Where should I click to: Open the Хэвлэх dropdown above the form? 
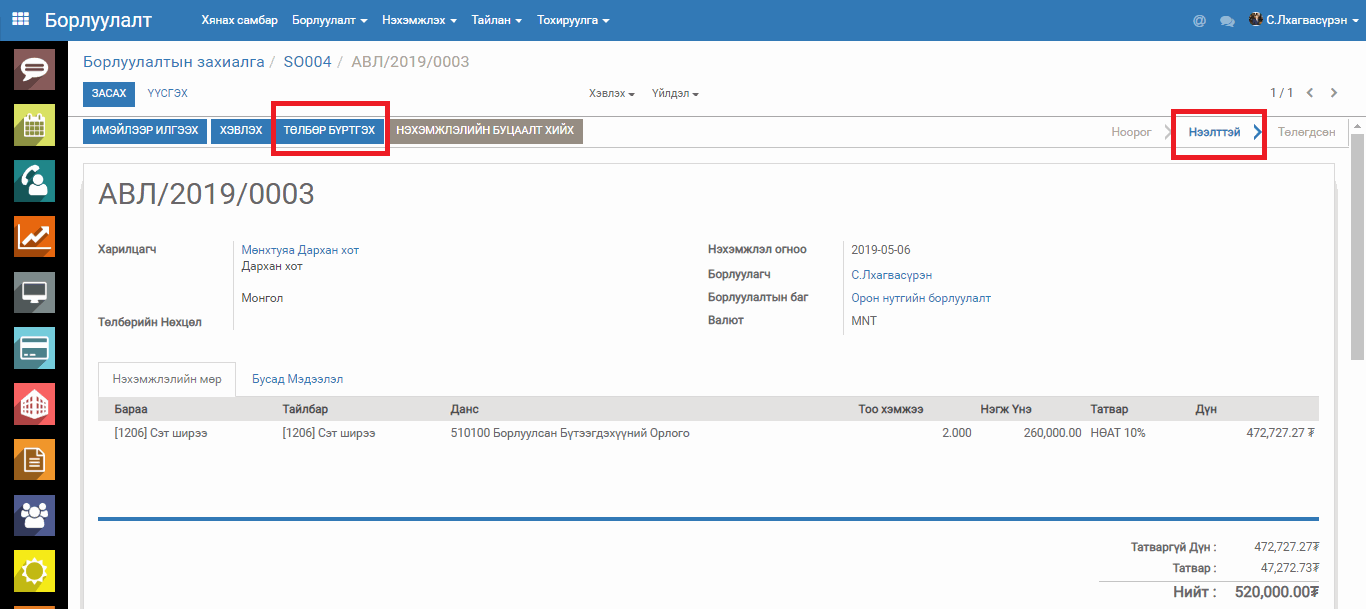(x=612, y=93)
